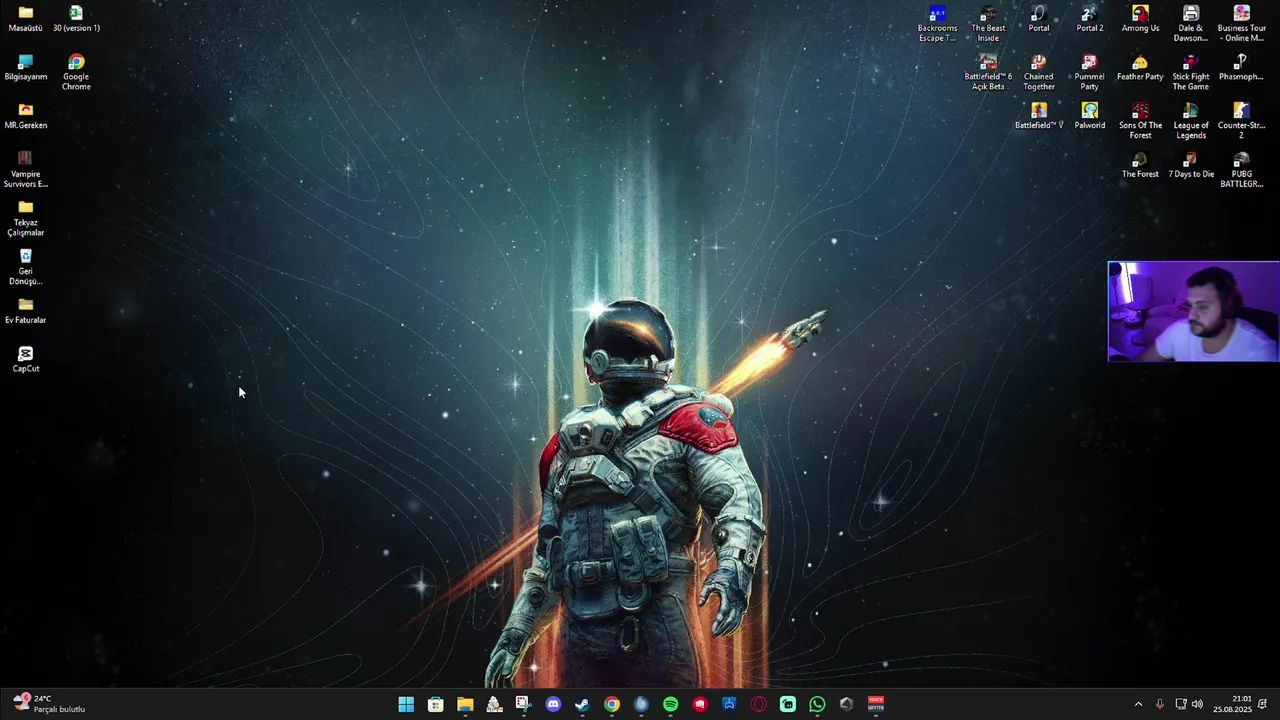Select the Portal 2 shortcut
This screenshot has width=1280, height=720.
point(1090,19)
